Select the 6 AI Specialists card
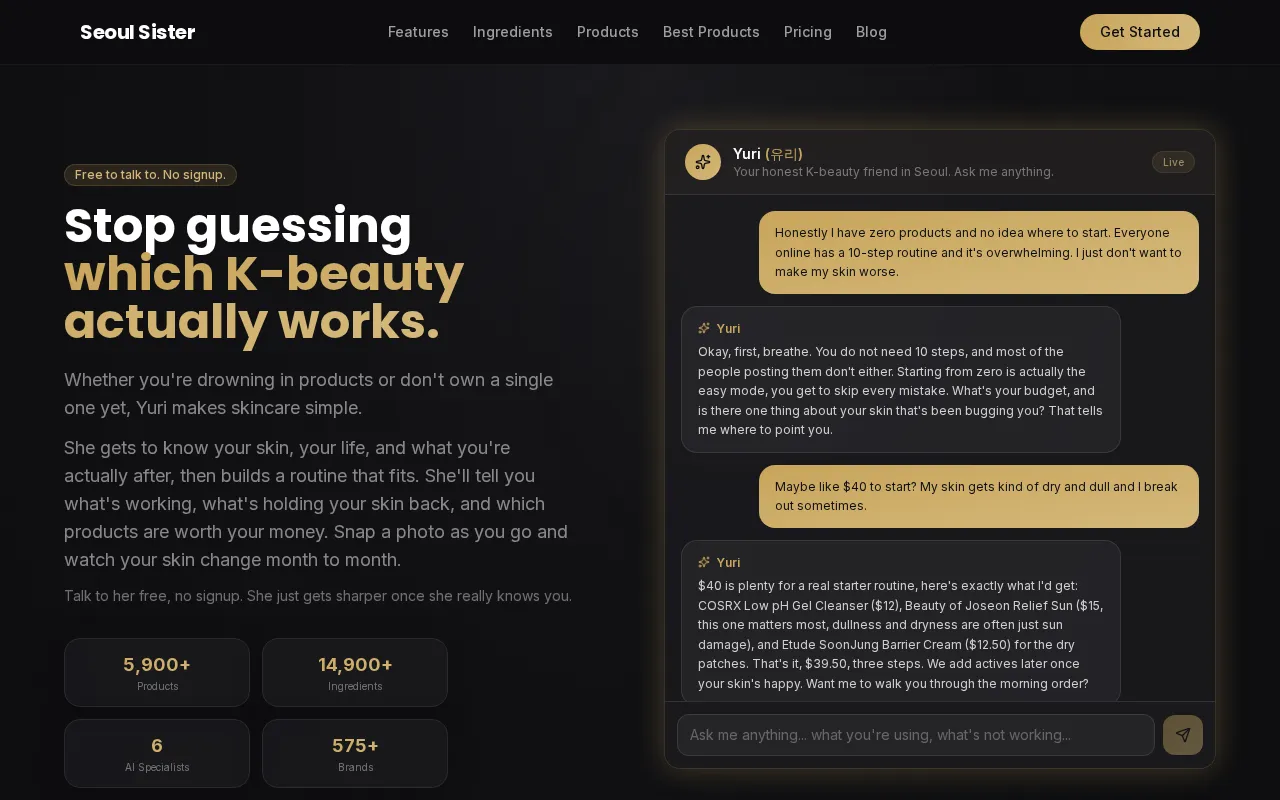This screenshot has height=800, width=1280. point(157,754)
